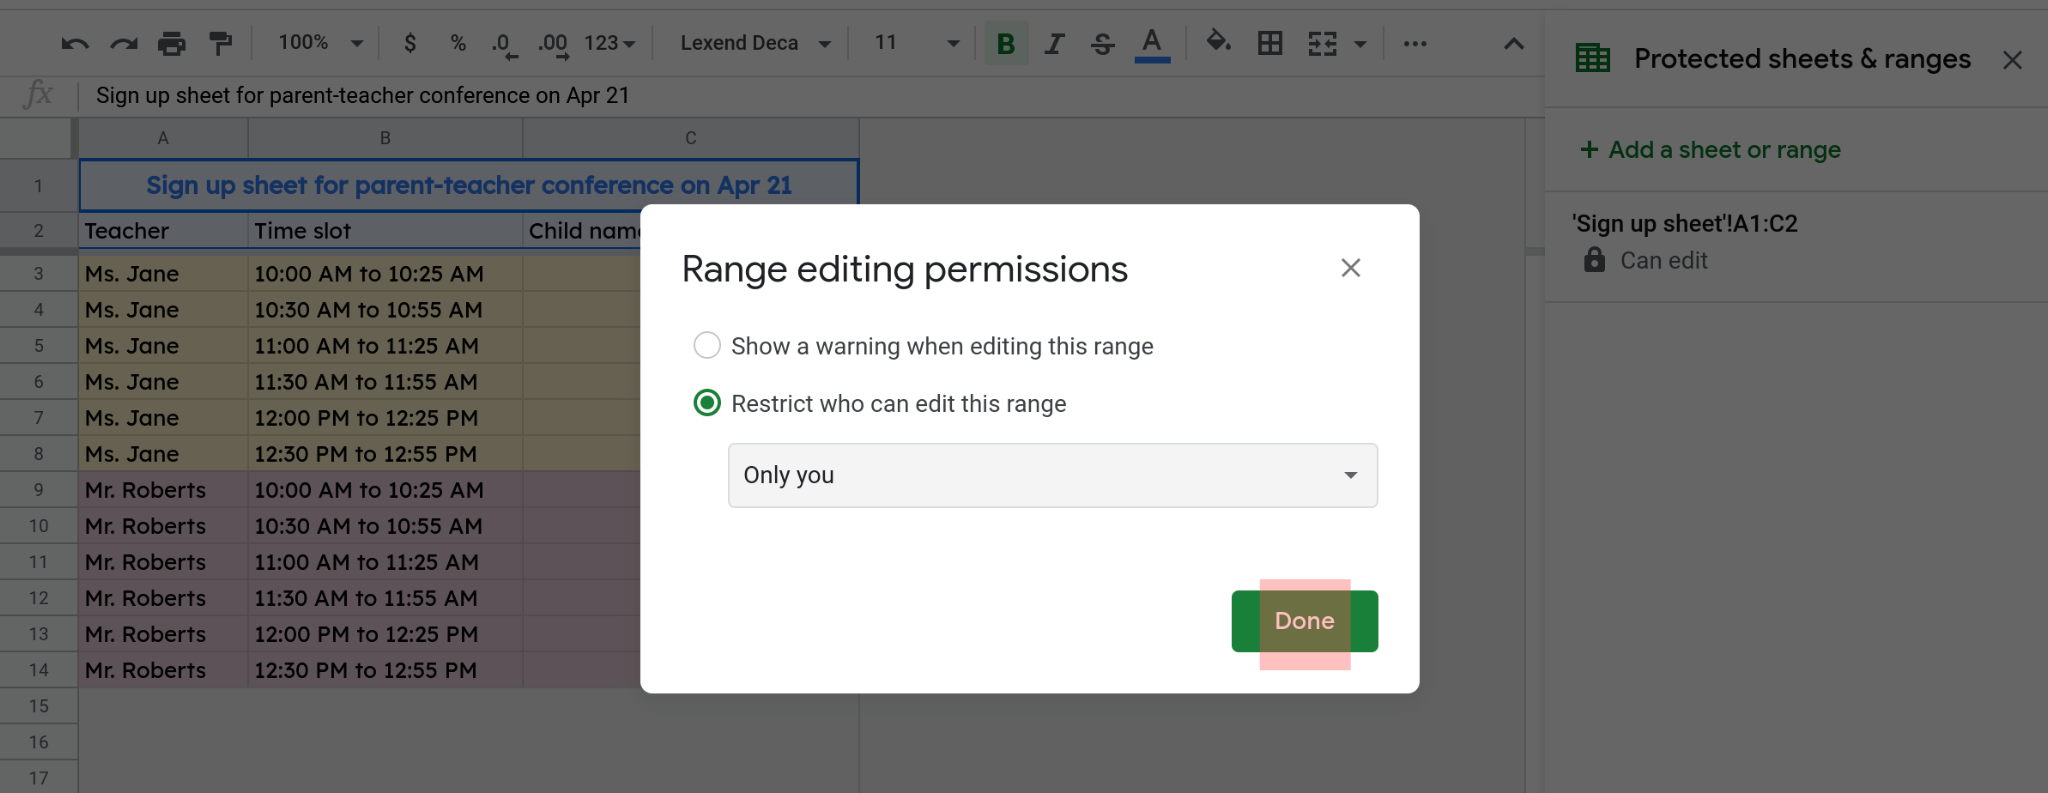Click the vertical scrollbar of the sheet
This screenshot has width=2048, height=793.
tap(1535, 455)
